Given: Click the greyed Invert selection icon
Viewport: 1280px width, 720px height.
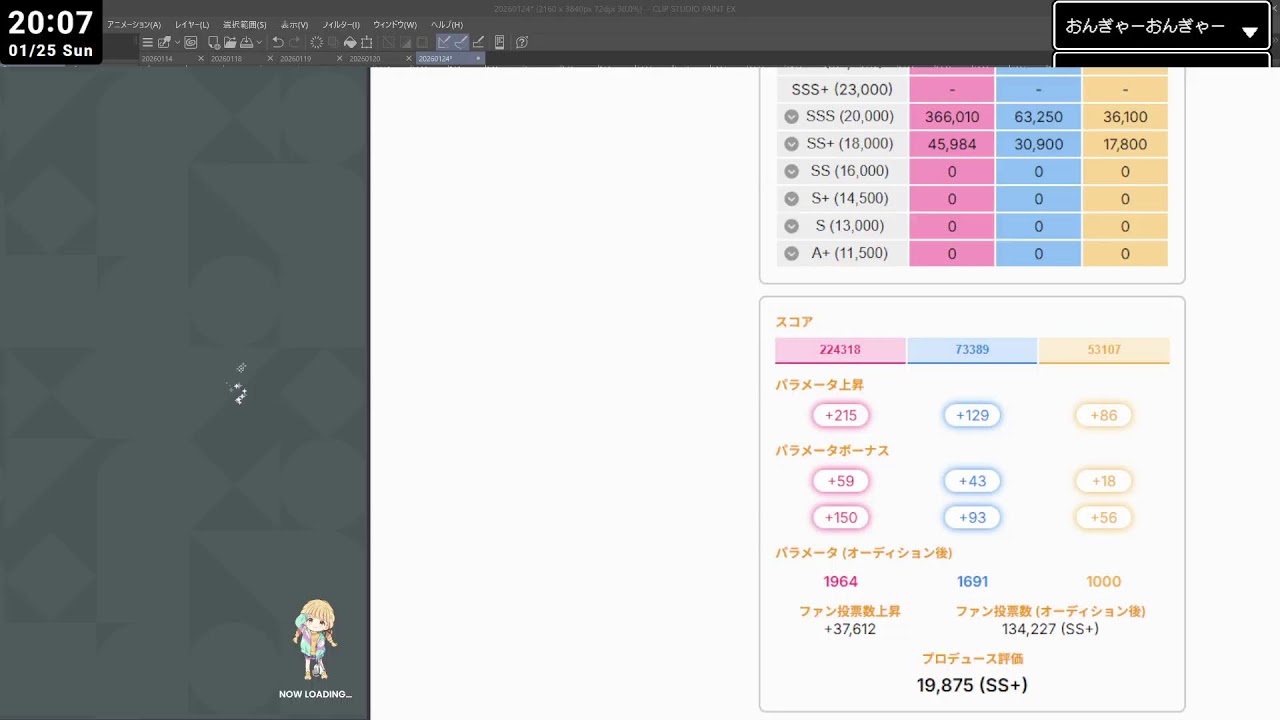Looking at the screenshot, I should click(x=405, y=42).
